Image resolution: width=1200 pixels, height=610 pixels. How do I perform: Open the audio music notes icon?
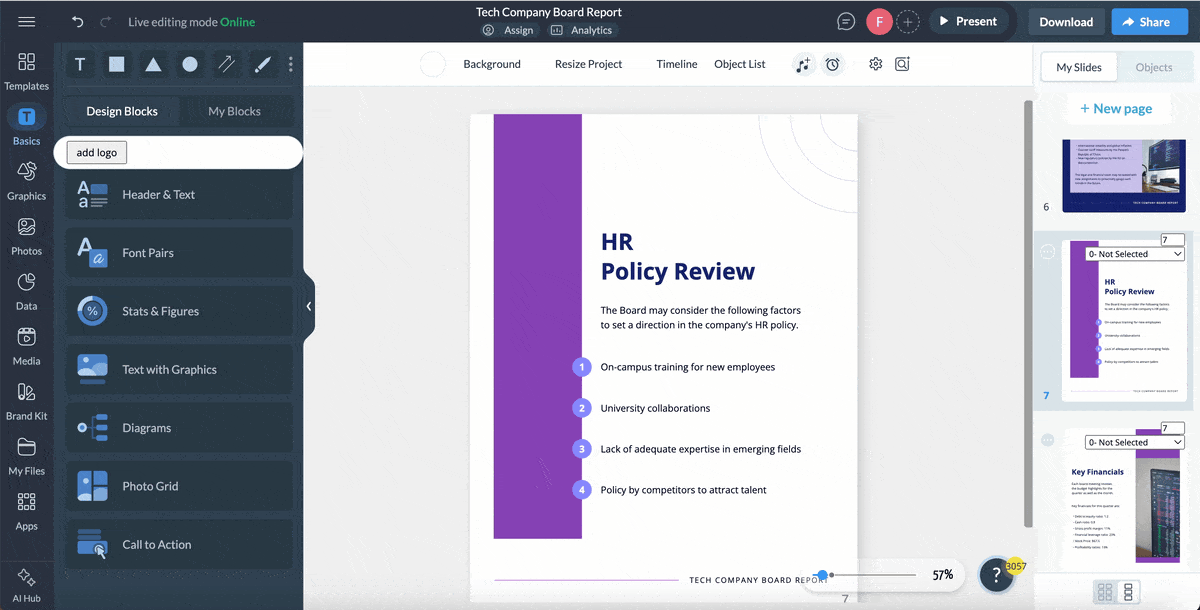(802, 64)
